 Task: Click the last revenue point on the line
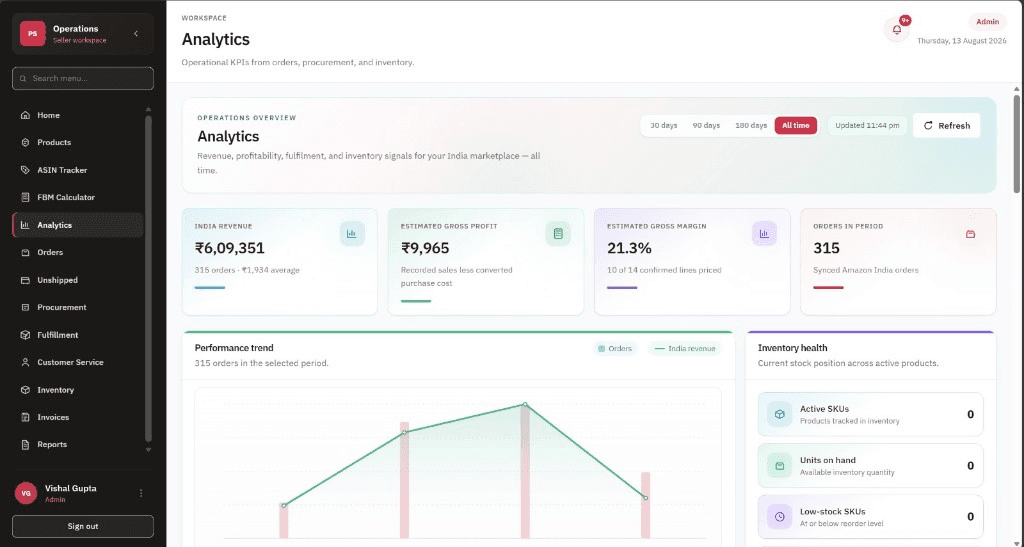click(x=646, y=498)
